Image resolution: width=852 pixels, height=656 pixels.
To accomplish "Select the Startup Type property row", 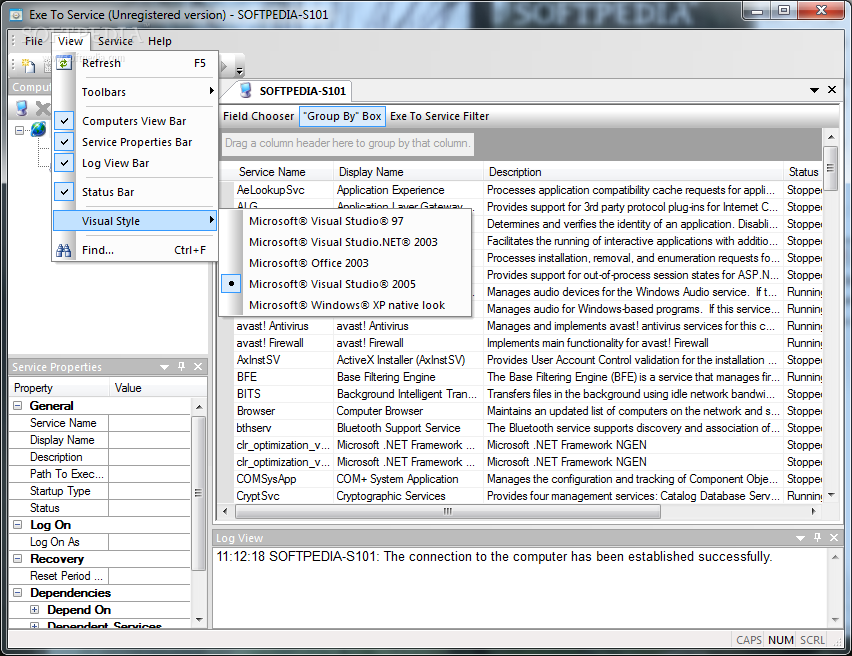I will 99,491.
